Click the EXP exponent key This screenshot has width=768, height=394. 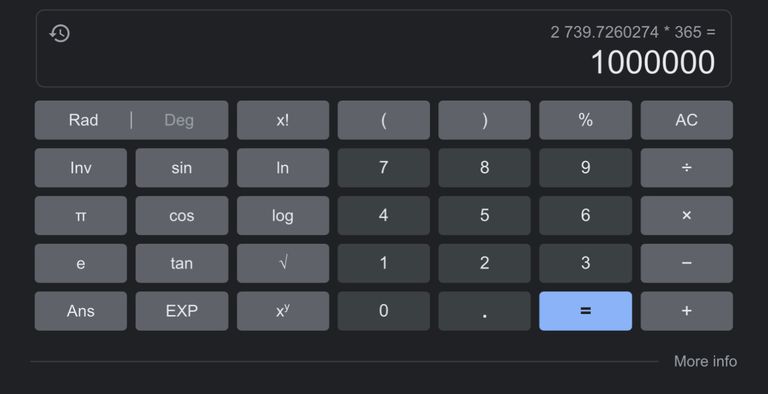click(x=182, y=311)
